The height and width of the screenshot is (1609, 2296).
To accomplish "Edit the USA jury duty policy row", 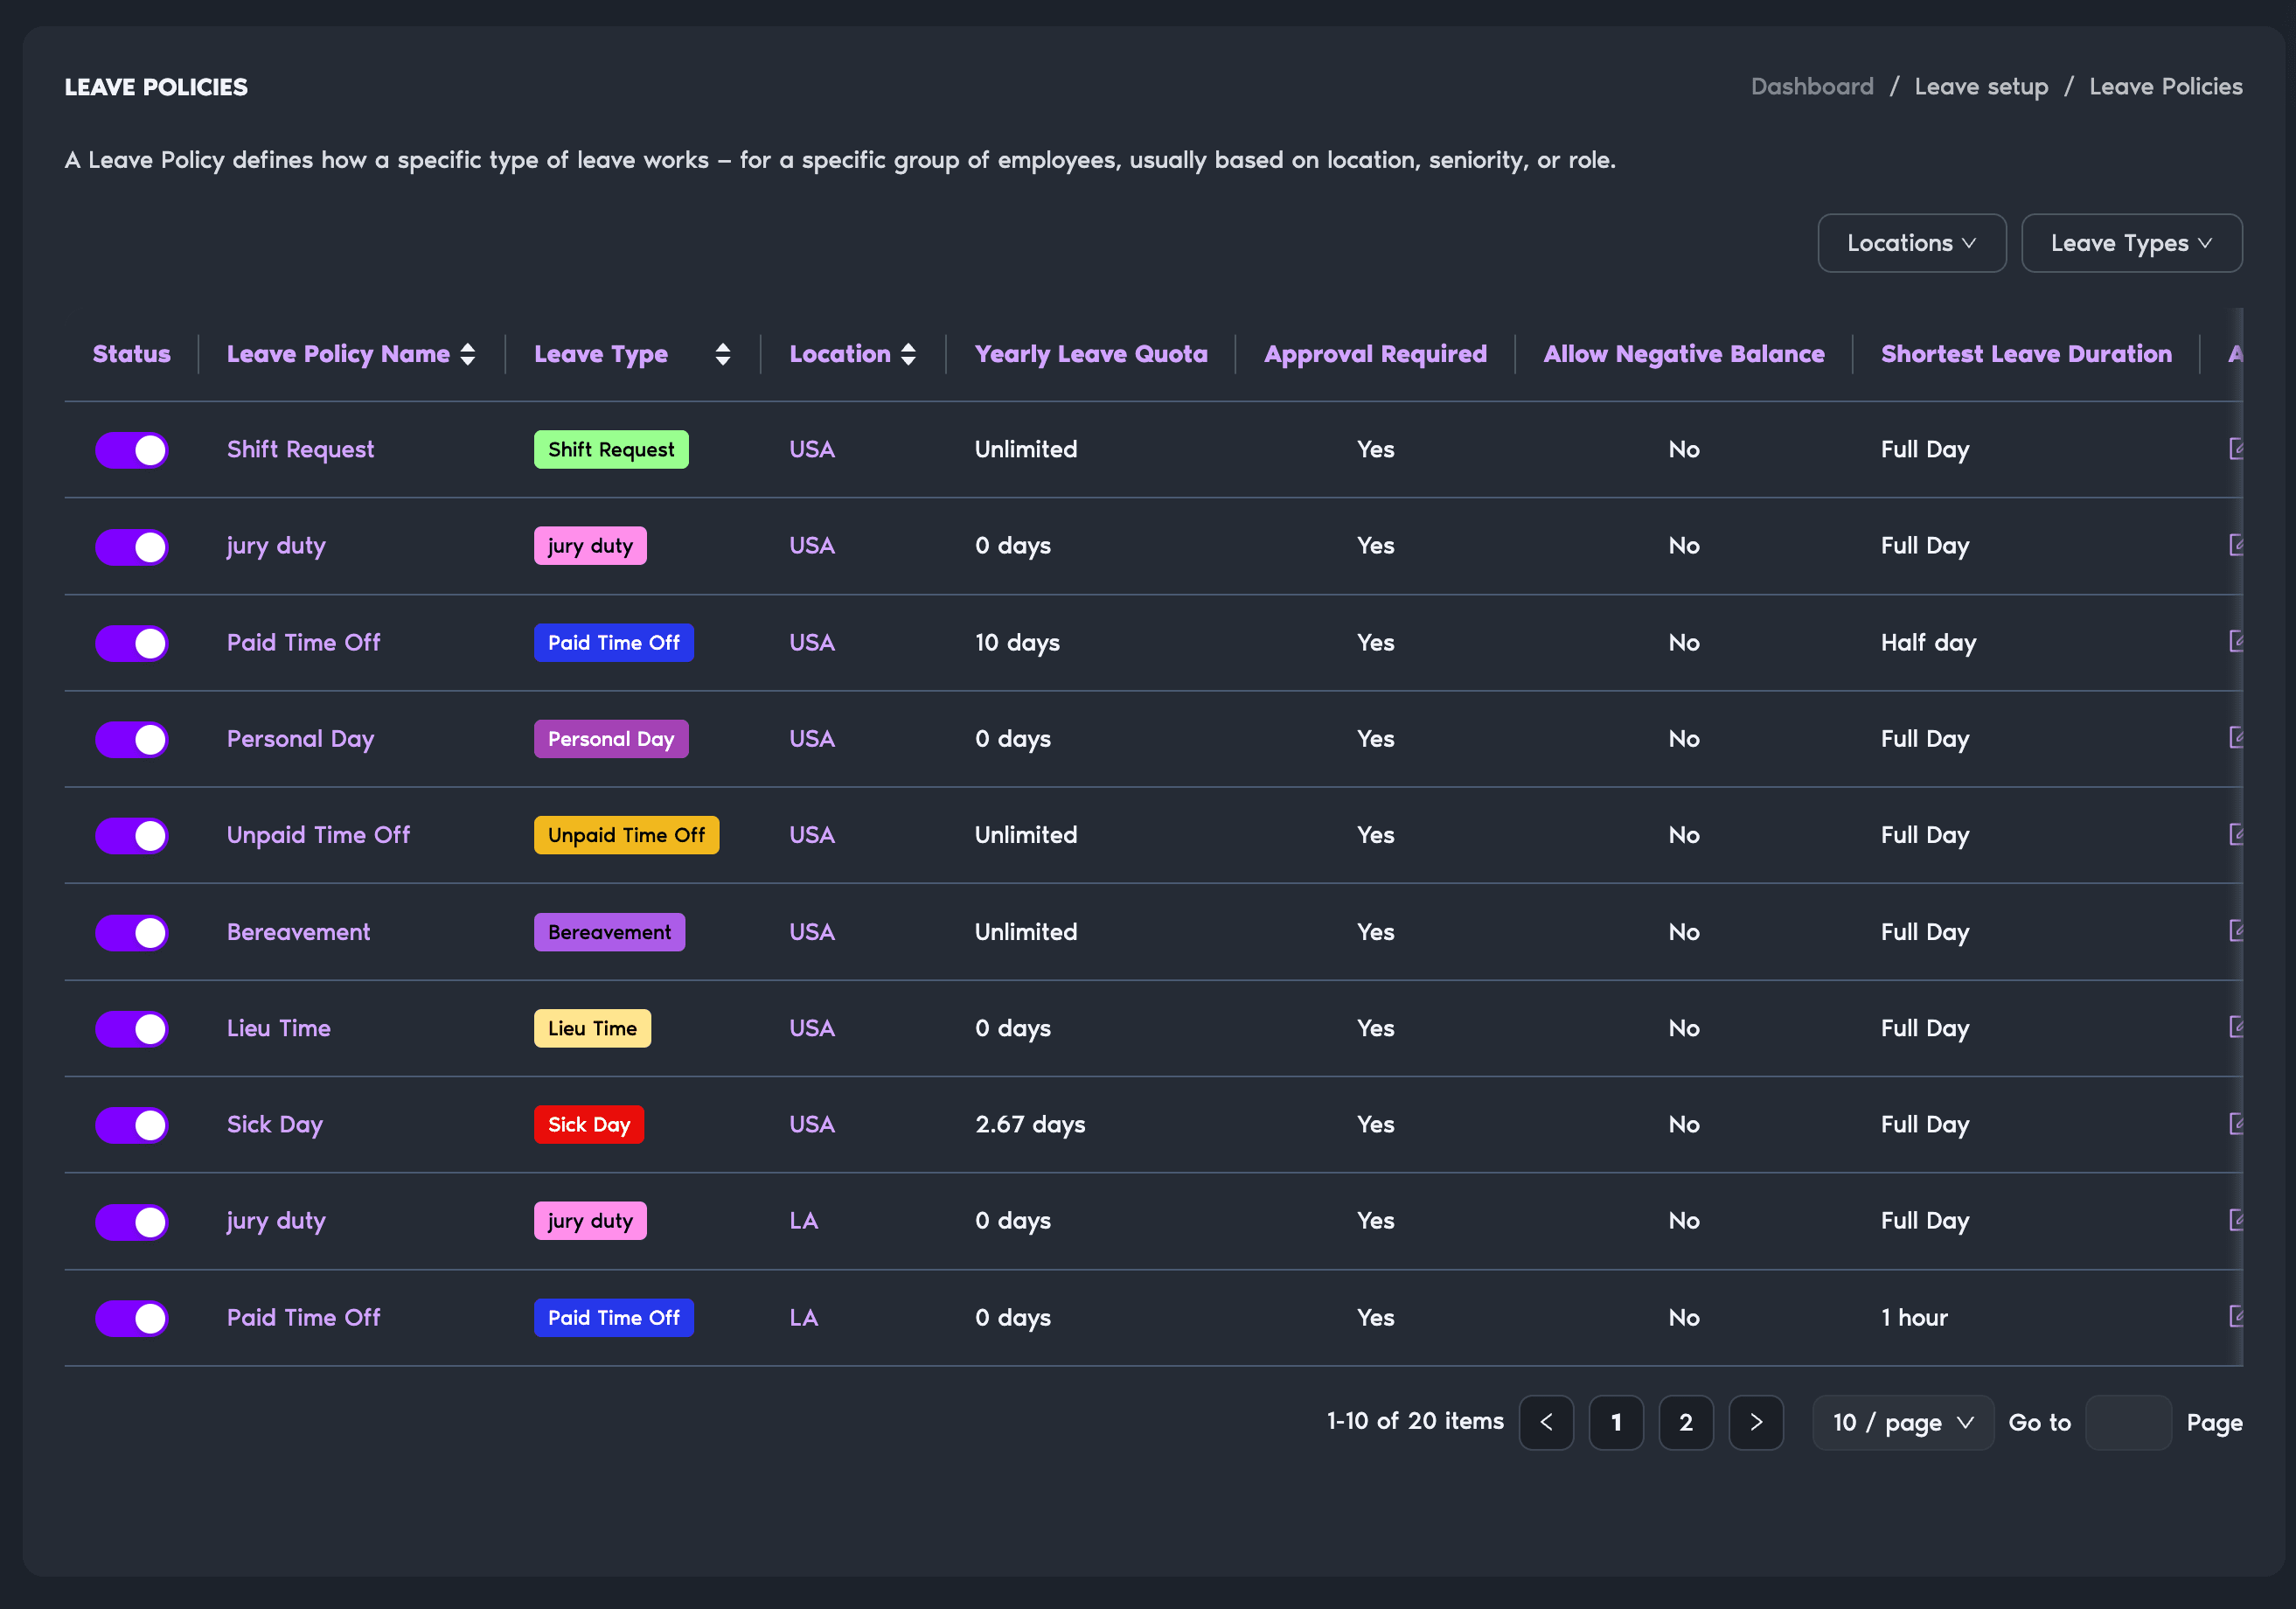I will 2236,545.
